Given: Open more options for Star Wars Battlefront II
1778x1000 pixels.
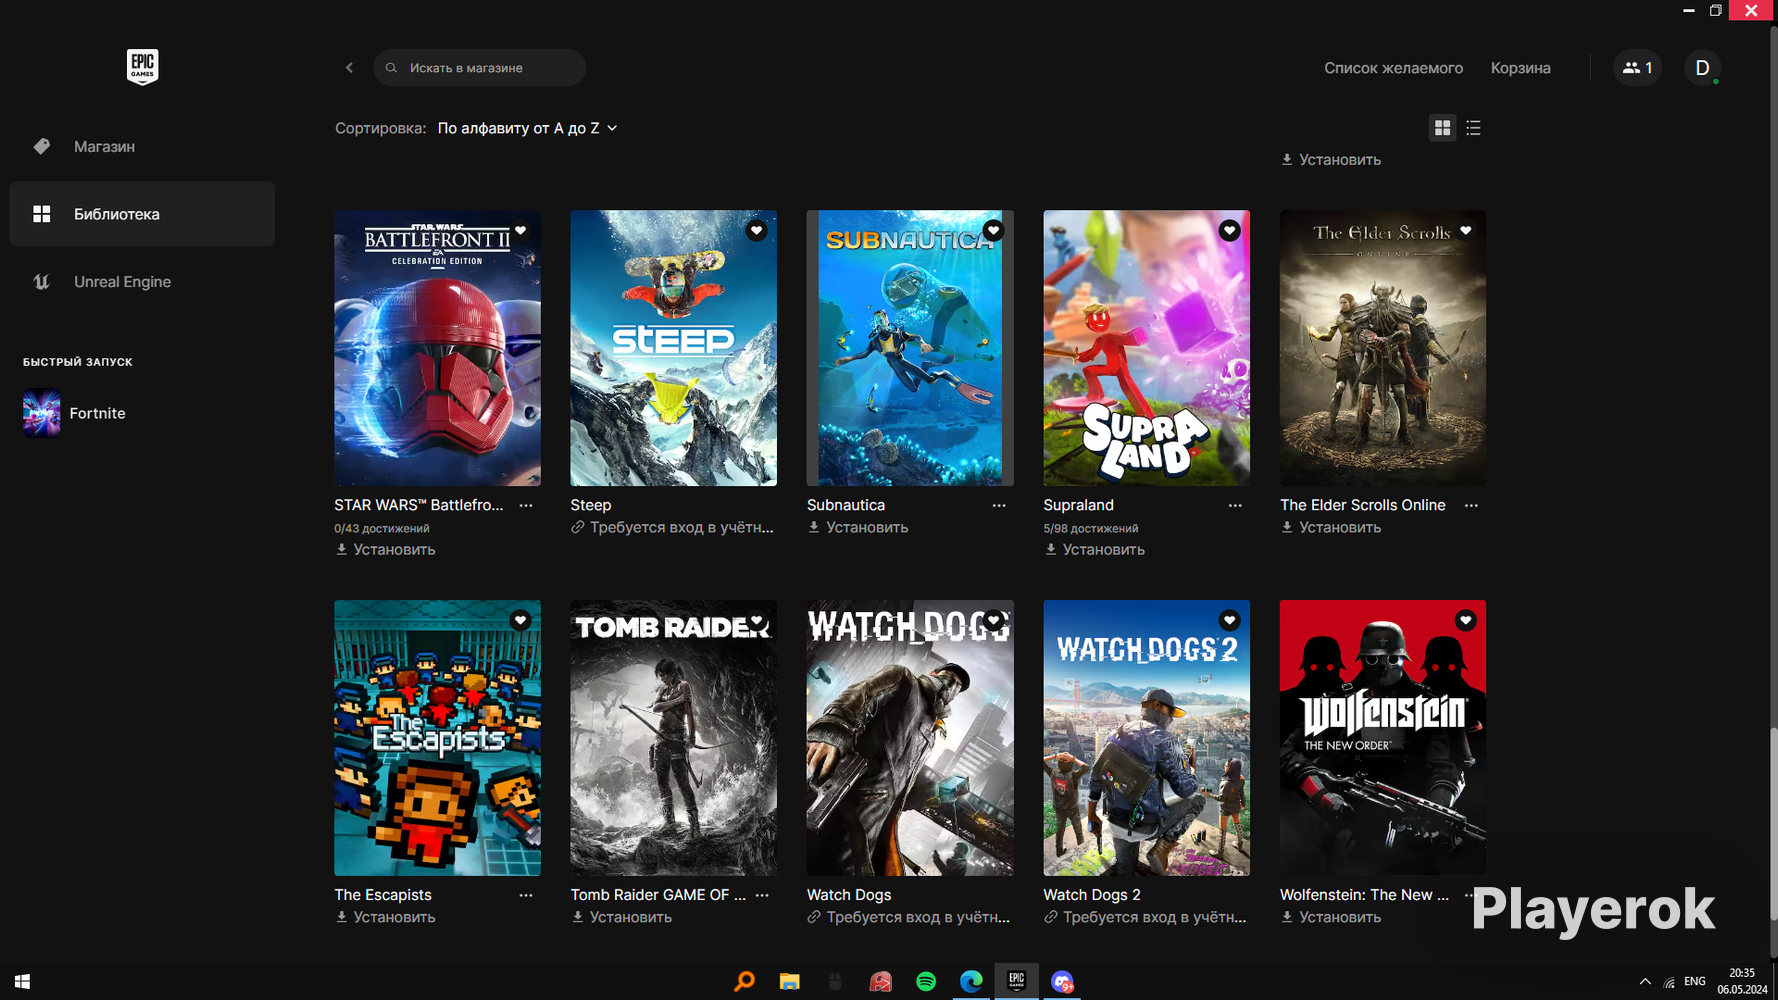Looking at the screenshot, I should coord(526,505).
